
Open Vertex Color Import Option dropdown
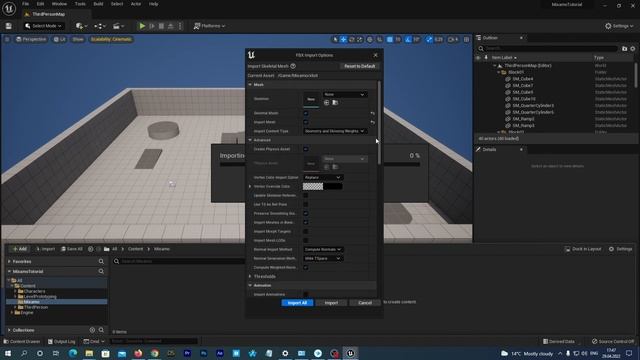coord(322,178)
